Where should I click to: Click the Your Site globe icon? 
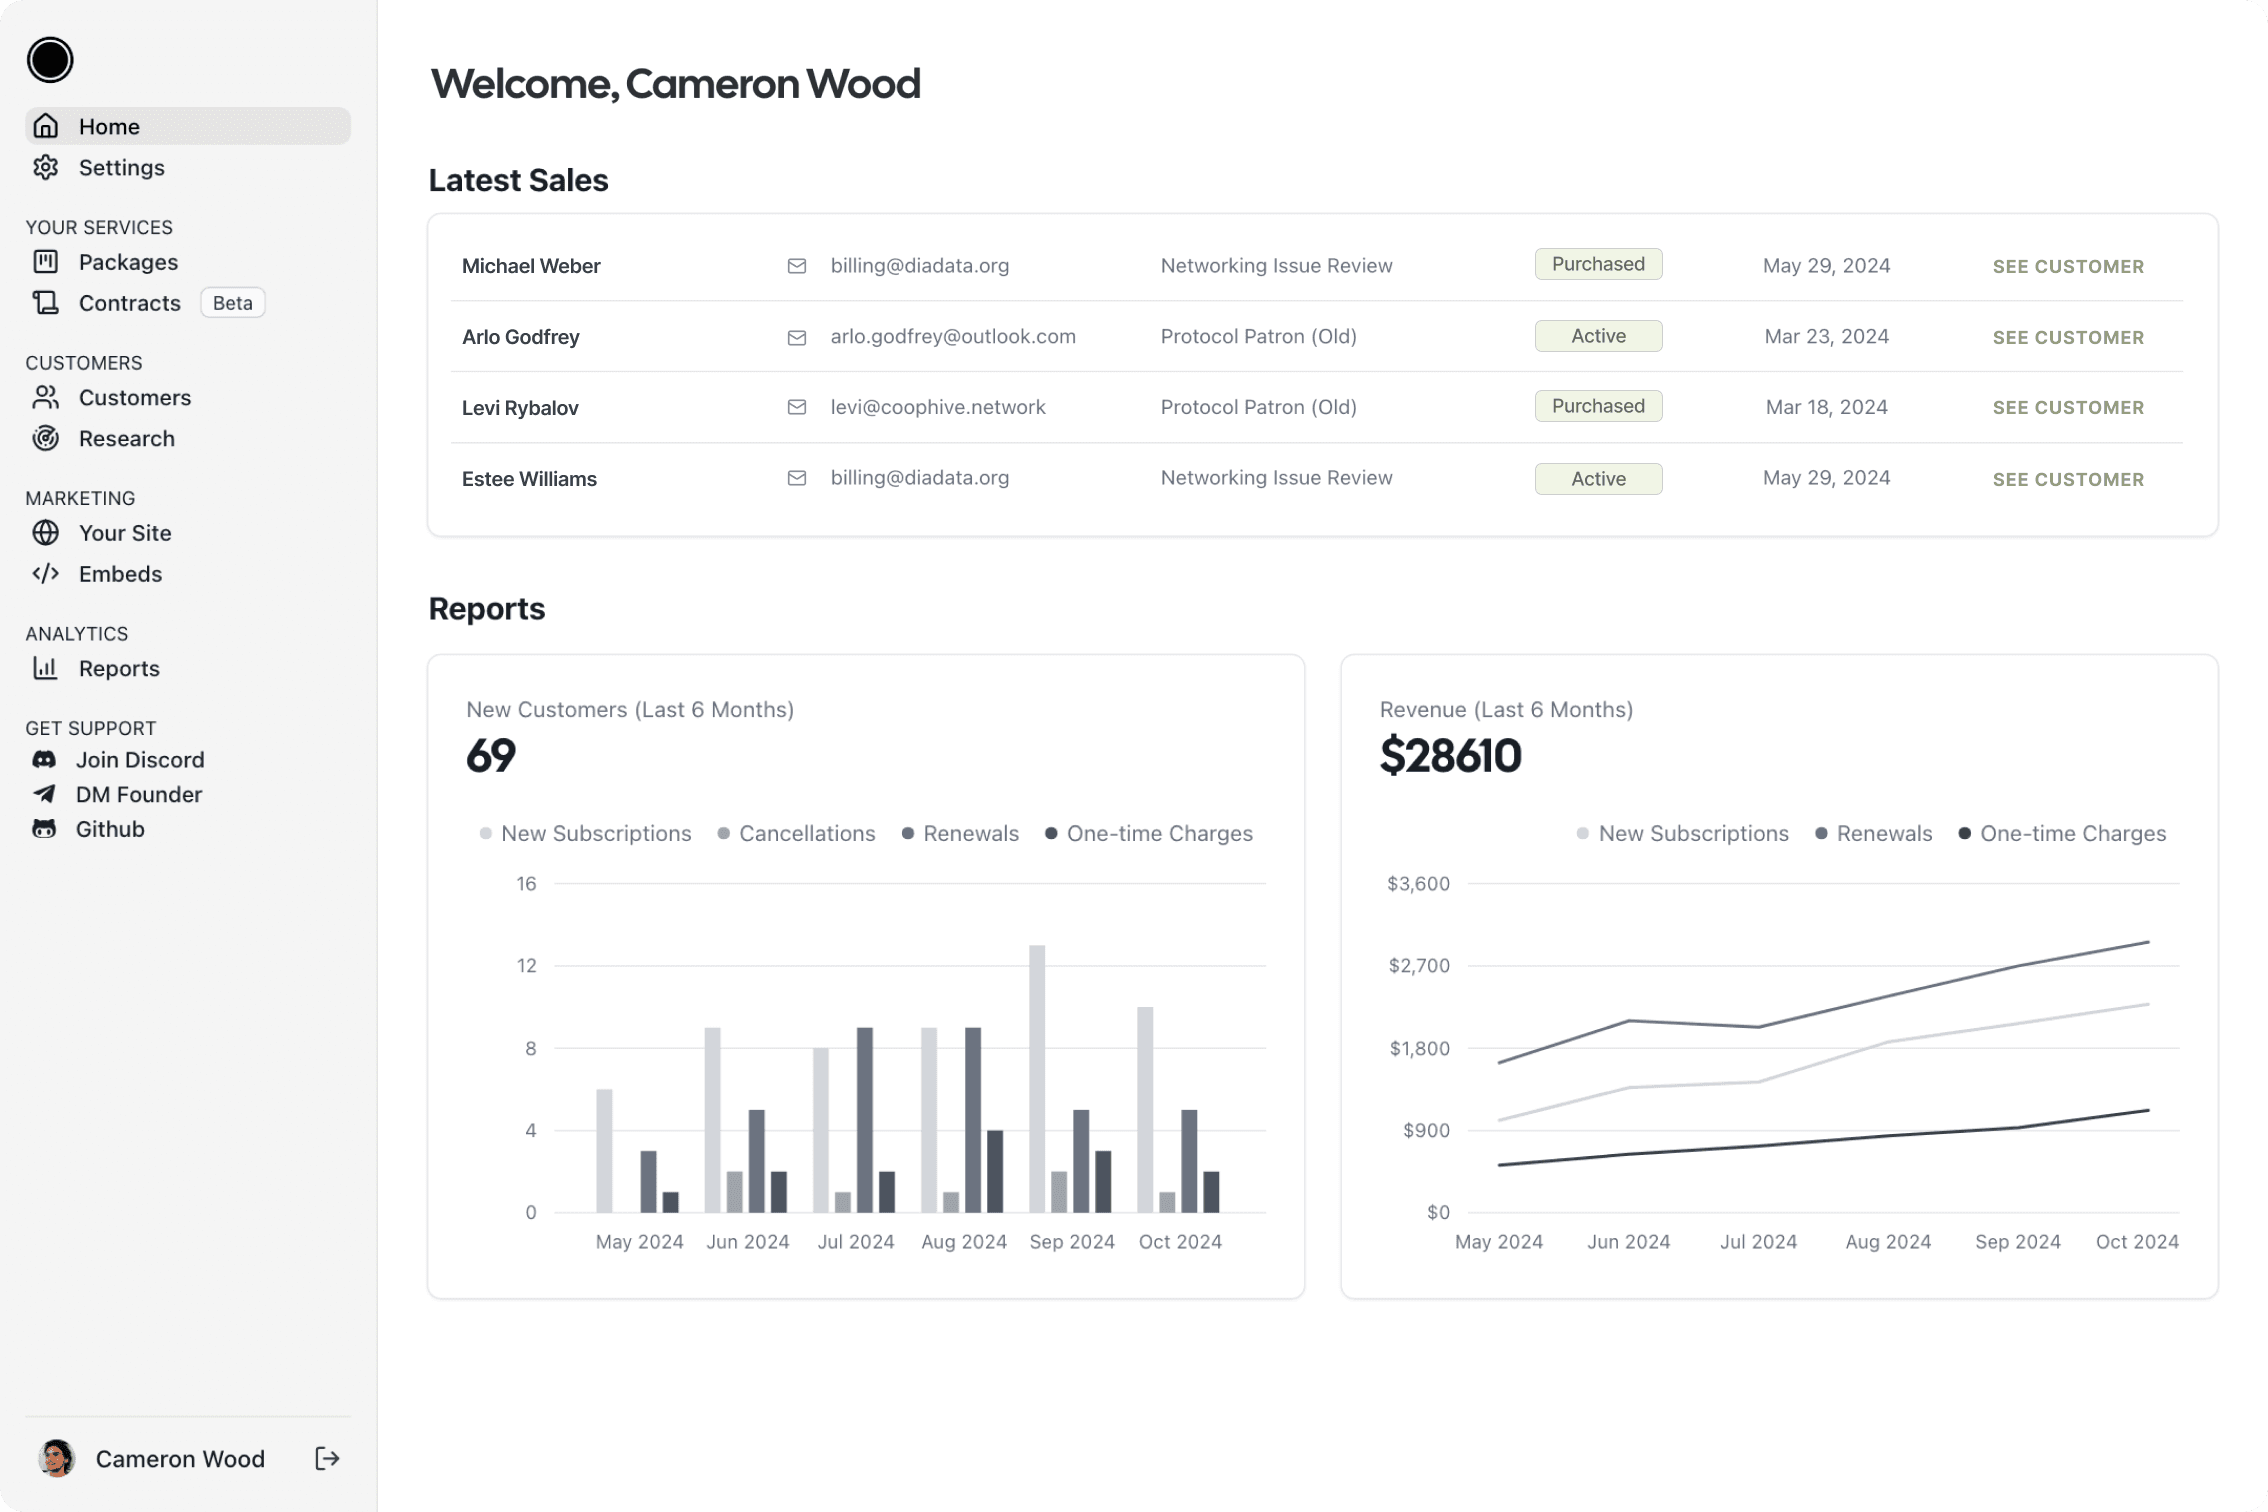point(46,533)
